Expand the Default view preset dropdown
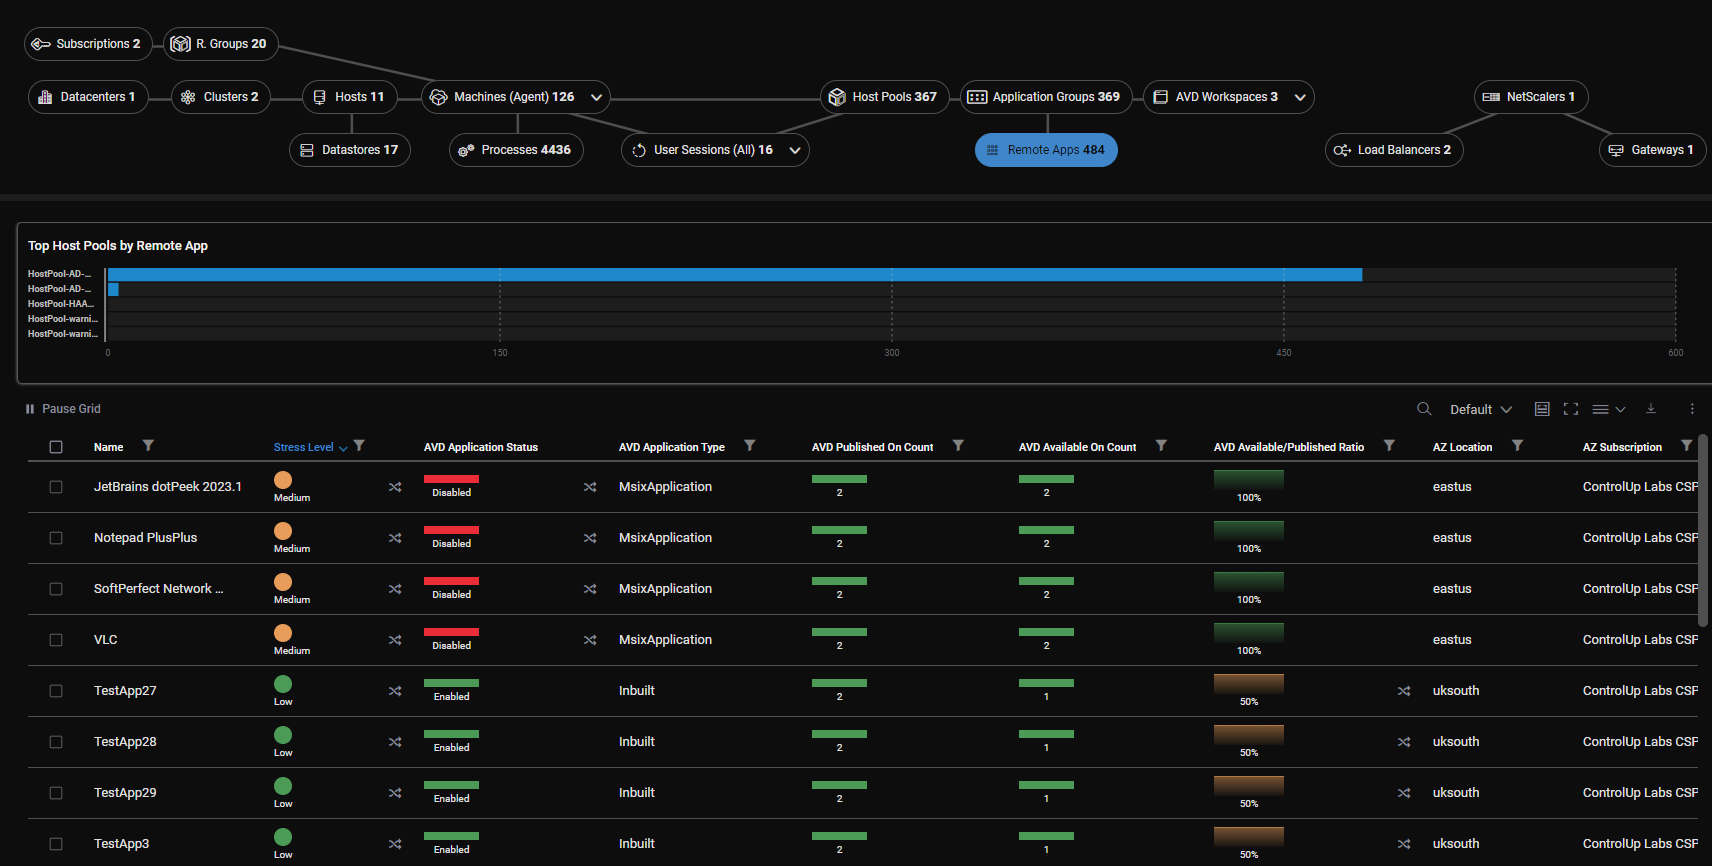 coord(1480,409)
